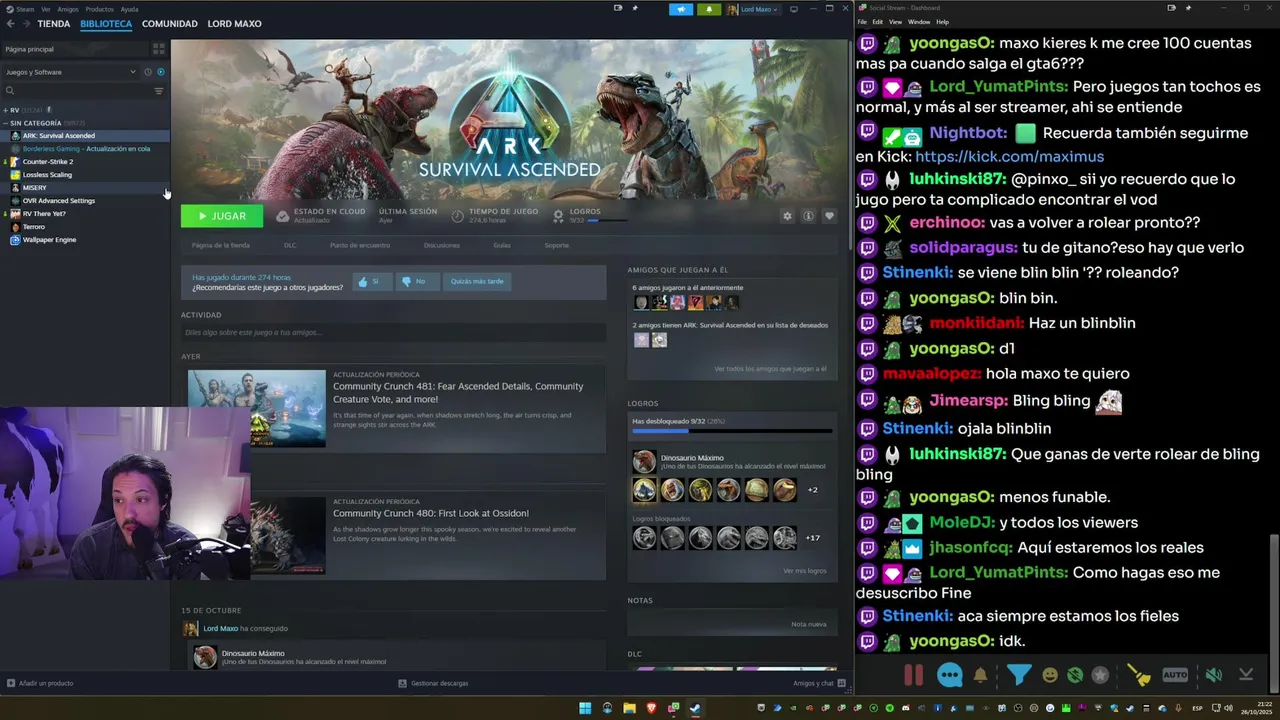Open advanced filter options beside library search

point(158,91)
